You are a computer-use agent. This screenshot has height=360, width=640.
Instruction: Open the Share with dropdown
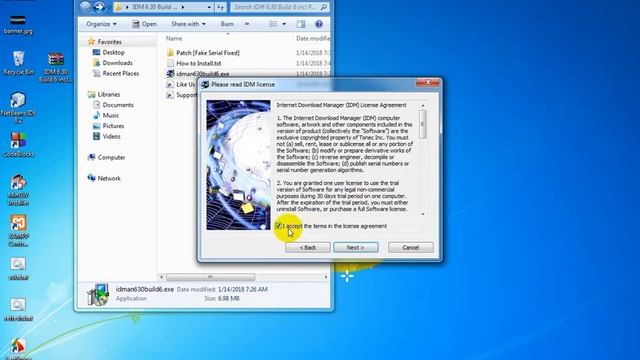tap(188, 24)
